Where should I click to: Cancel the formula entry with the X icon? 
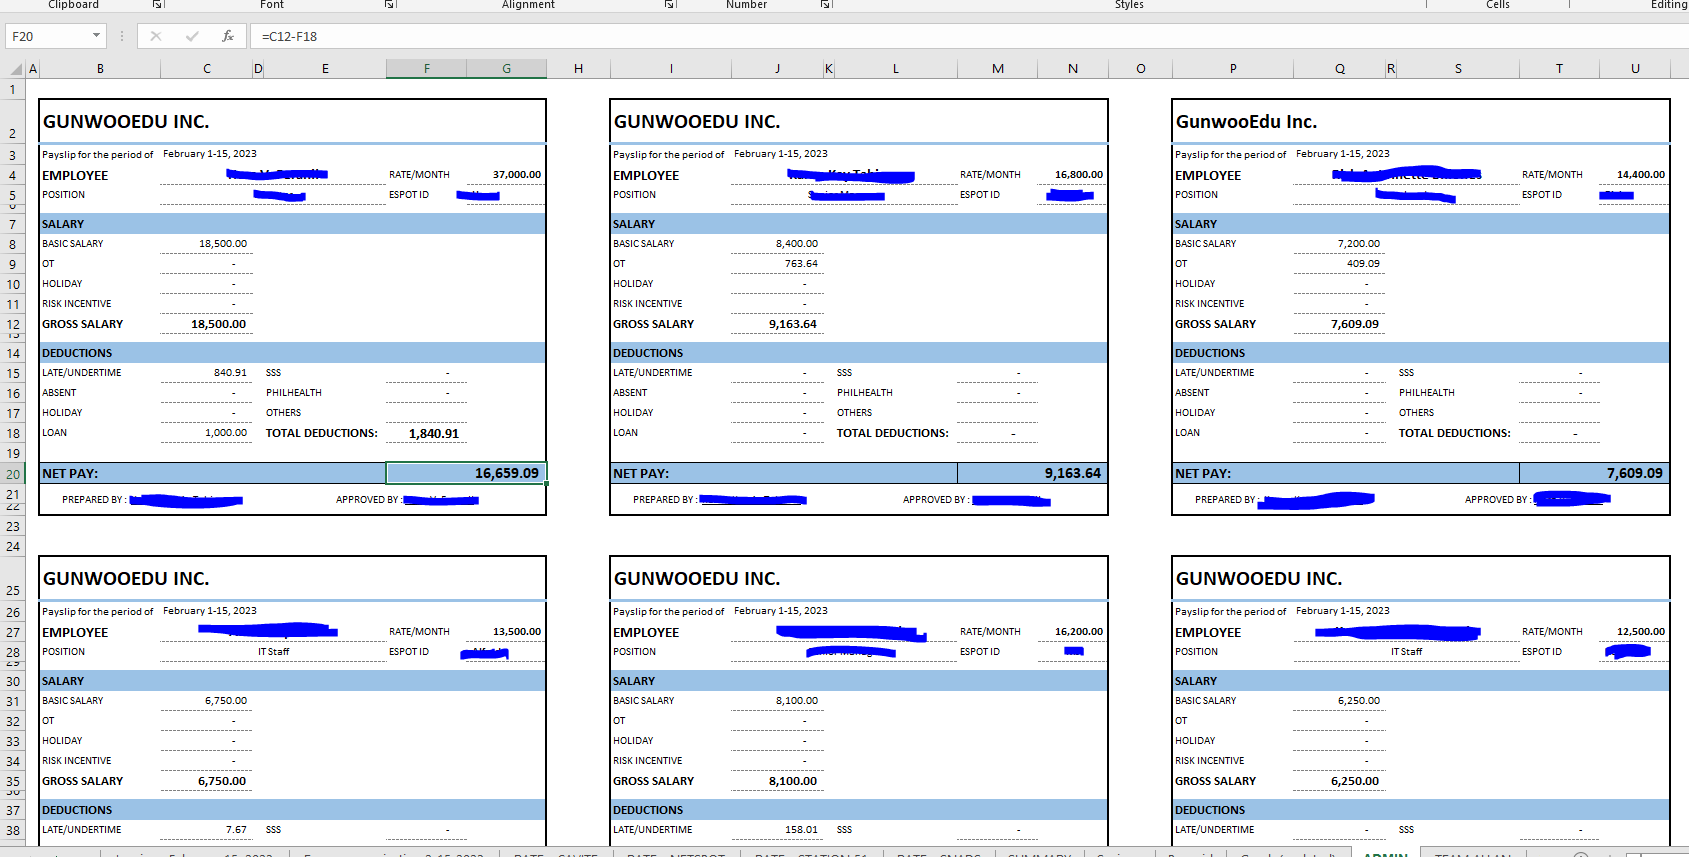point(156,36)
